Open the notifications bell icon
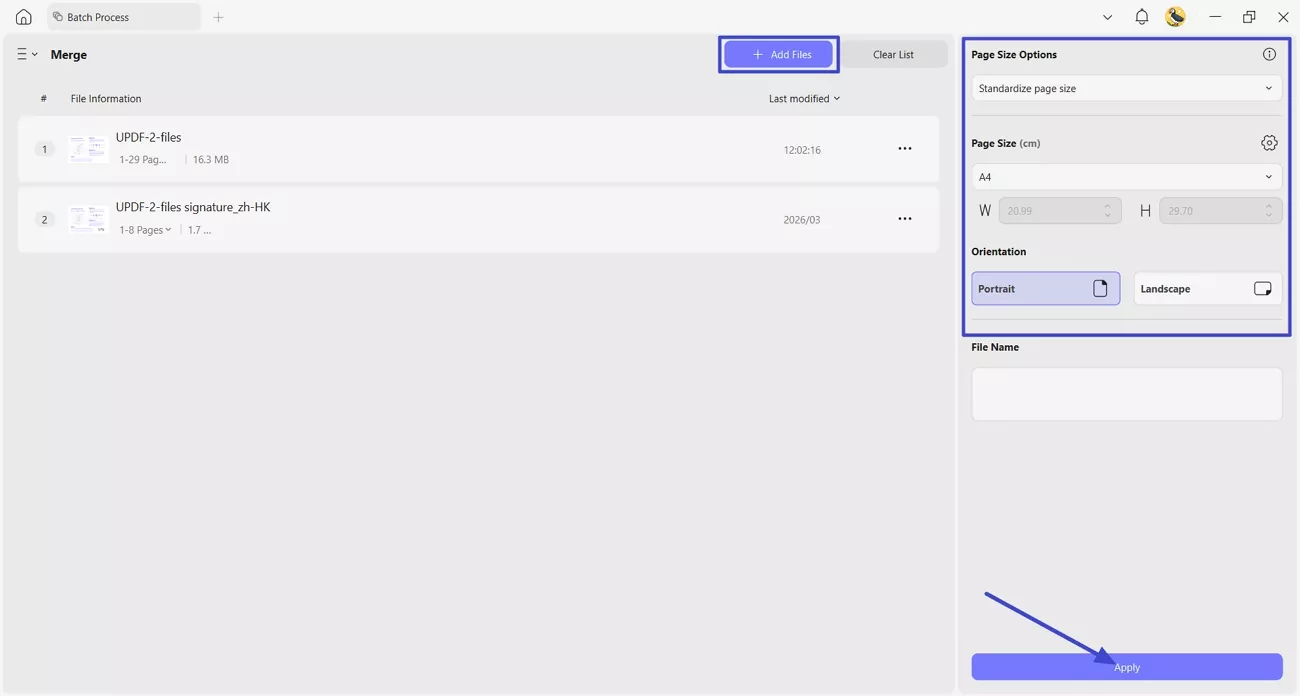Viewport: 1300px width, 696px height. [x=1141, y=16]
